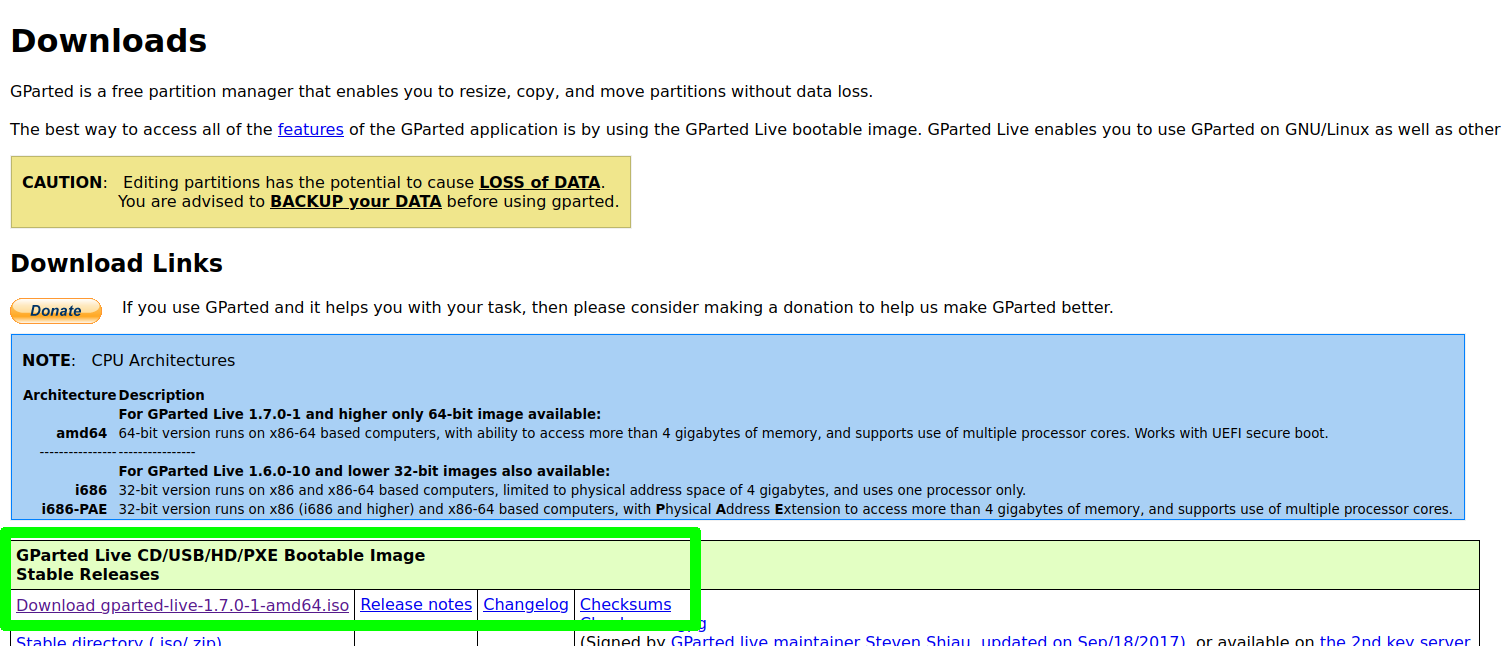Viewport: 1504px width, 646px height.
Task: Click the i686-PAE architecture row label
Action: pyautogui.click(x=74, y=510)
